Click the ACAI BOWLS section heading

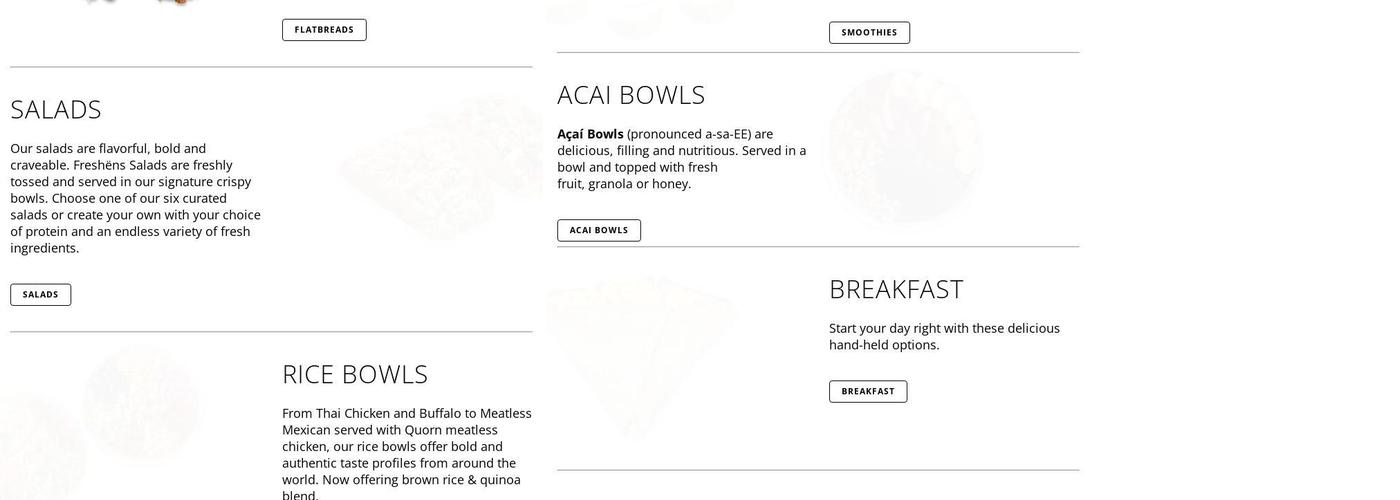click(631, 95)
